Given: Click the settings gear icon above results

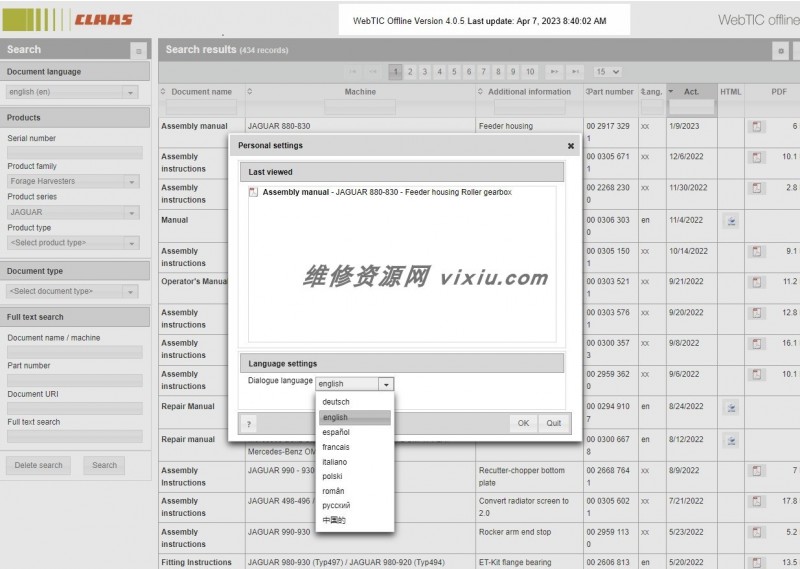Looking at the screenshot, I should point(780,50).
